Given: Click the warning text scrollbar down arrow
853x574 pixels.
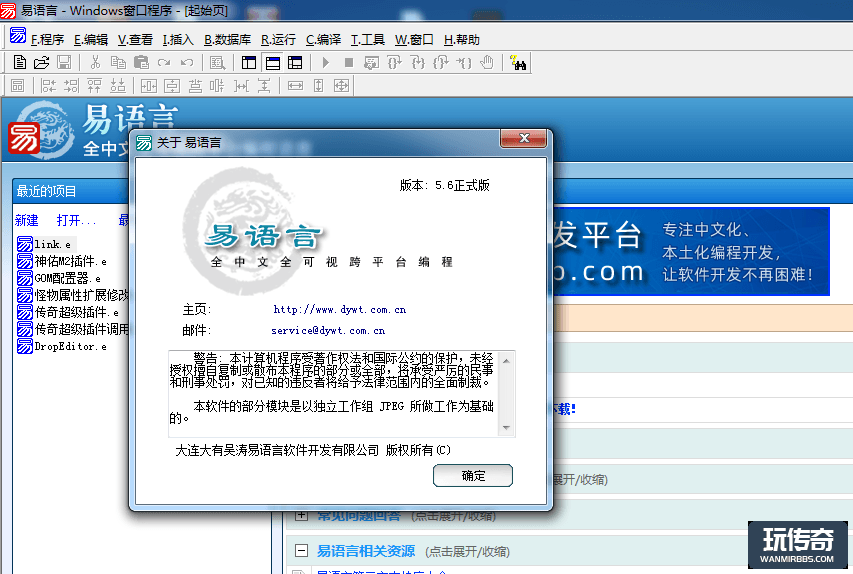Looking at the screenshot, I should 506,428.
